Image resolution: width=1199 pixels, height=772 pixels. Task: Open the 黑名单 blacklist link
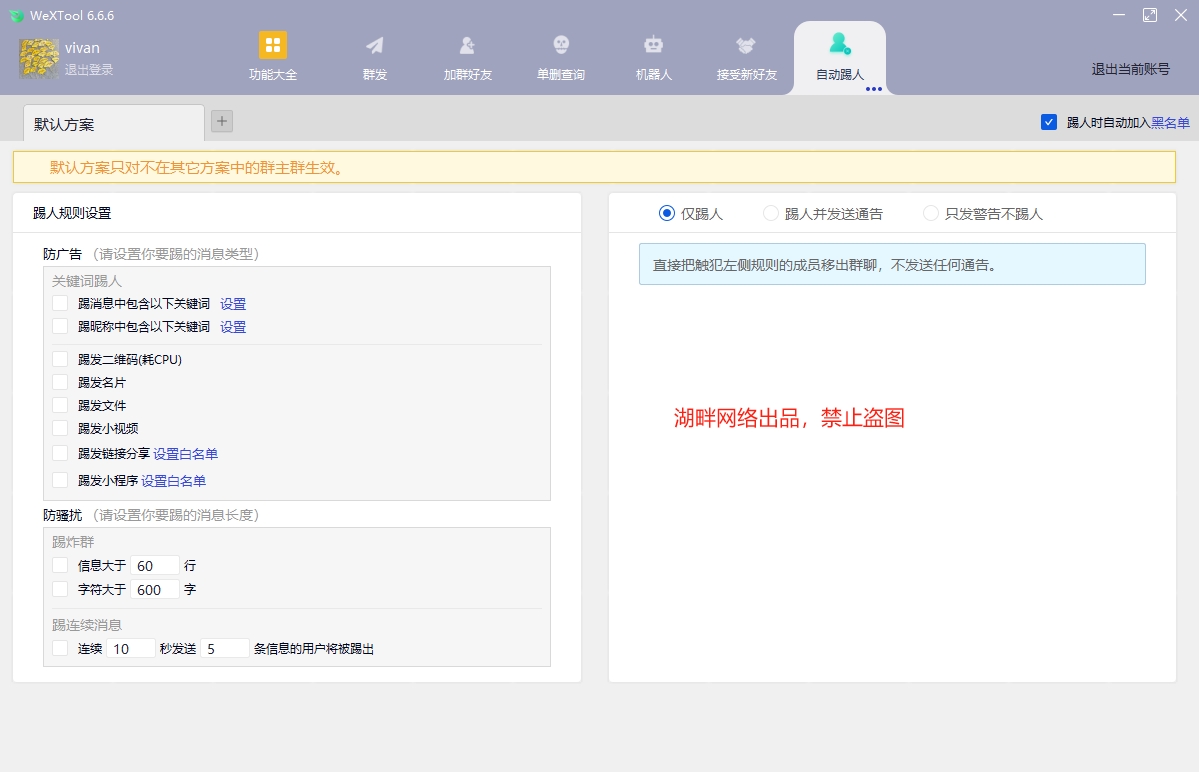1172,122
